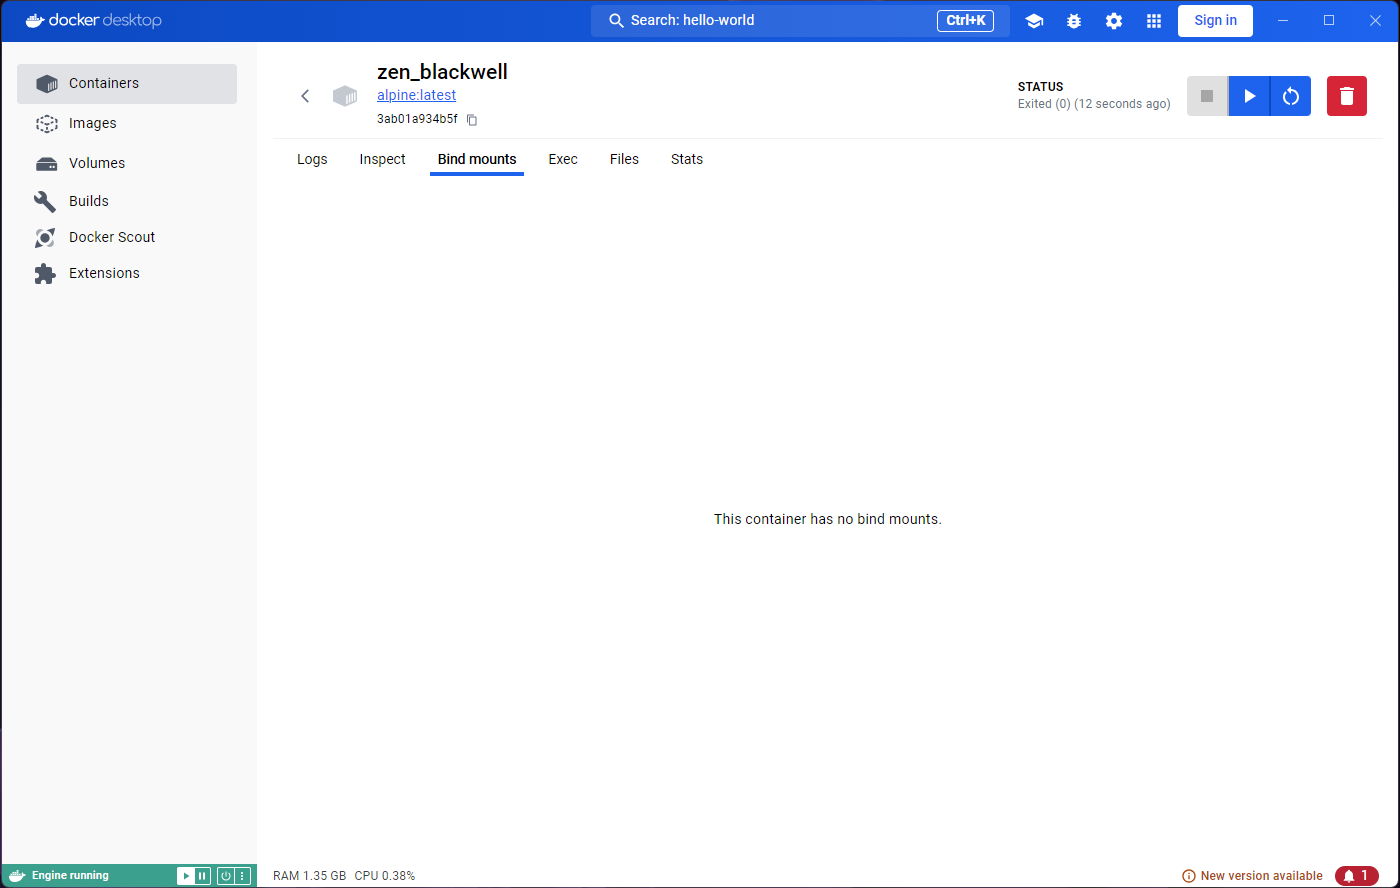1400x888 pixels.
Task: Open the Images section
Action: point(127,124)
